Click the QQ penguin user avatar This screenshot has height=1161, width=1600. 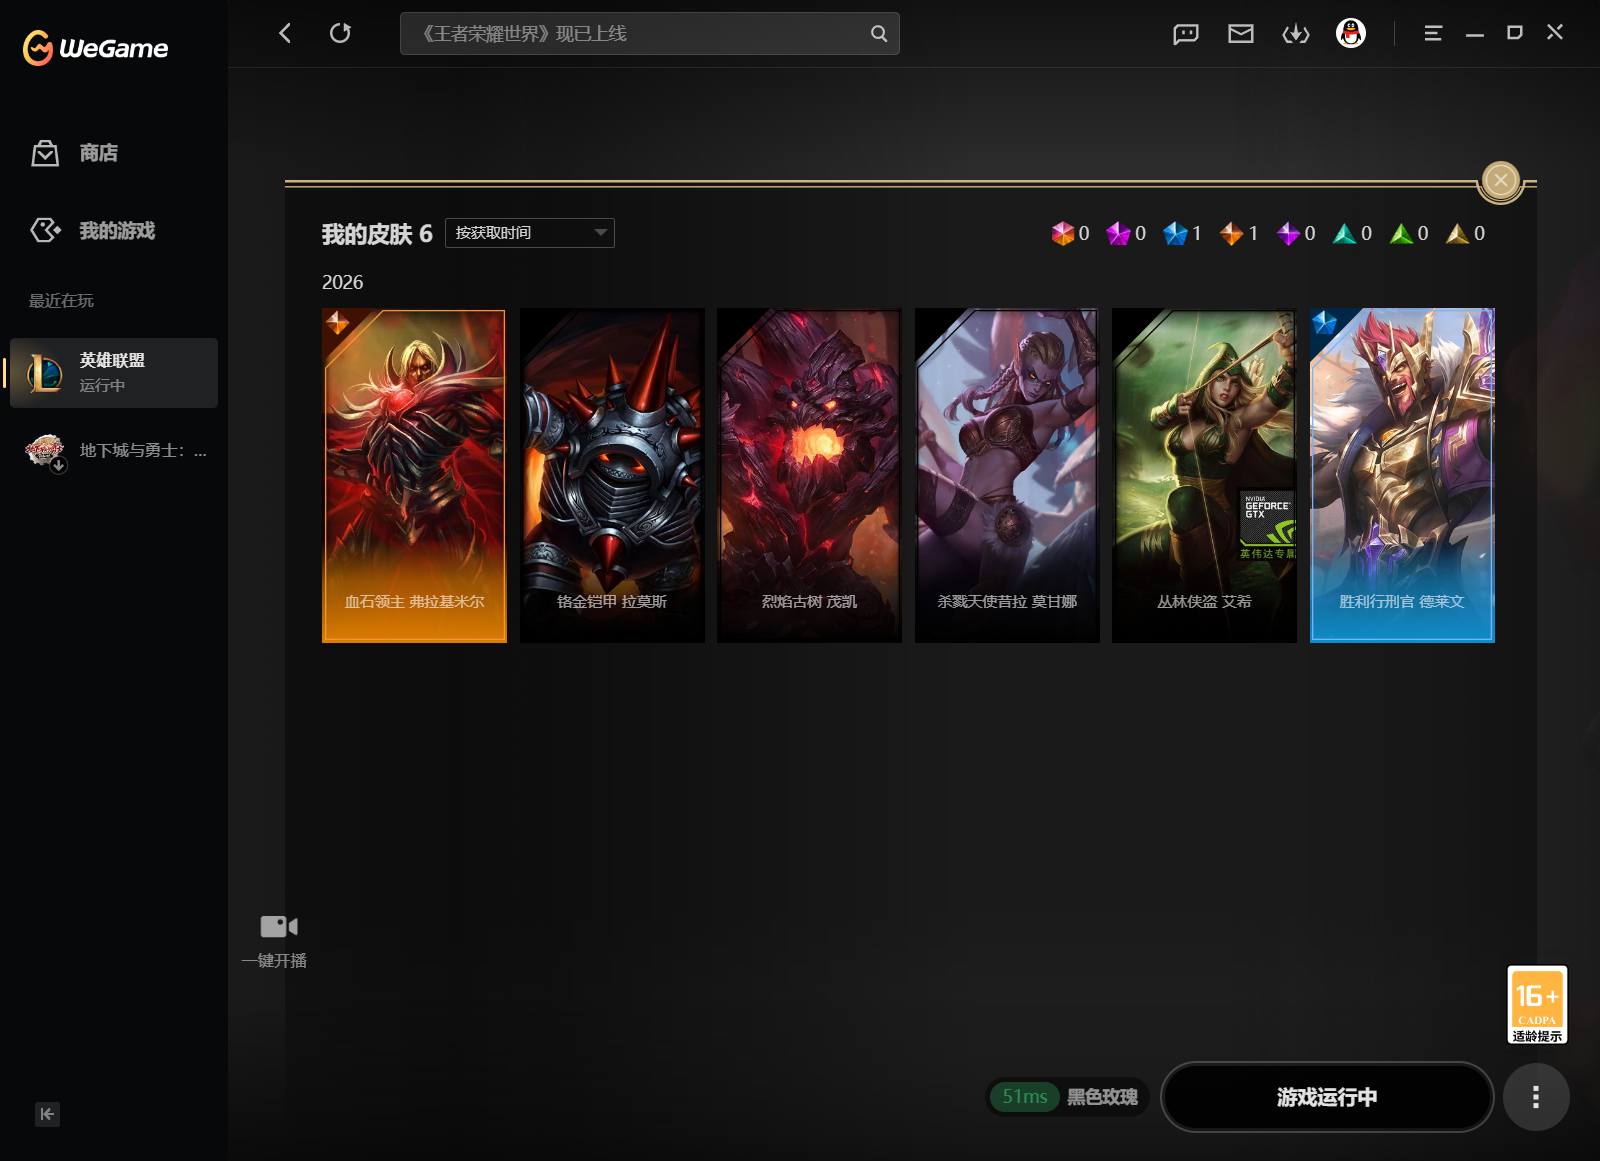tap(1350, 34)
